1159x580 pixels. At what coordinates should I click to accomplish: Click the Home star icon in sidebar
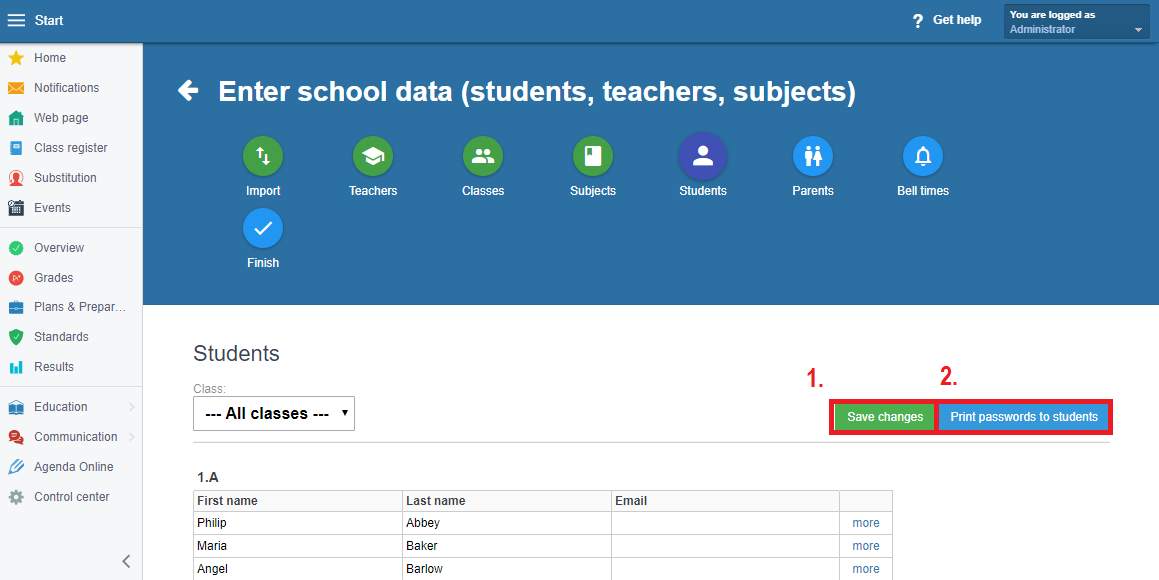click(16, 58)
